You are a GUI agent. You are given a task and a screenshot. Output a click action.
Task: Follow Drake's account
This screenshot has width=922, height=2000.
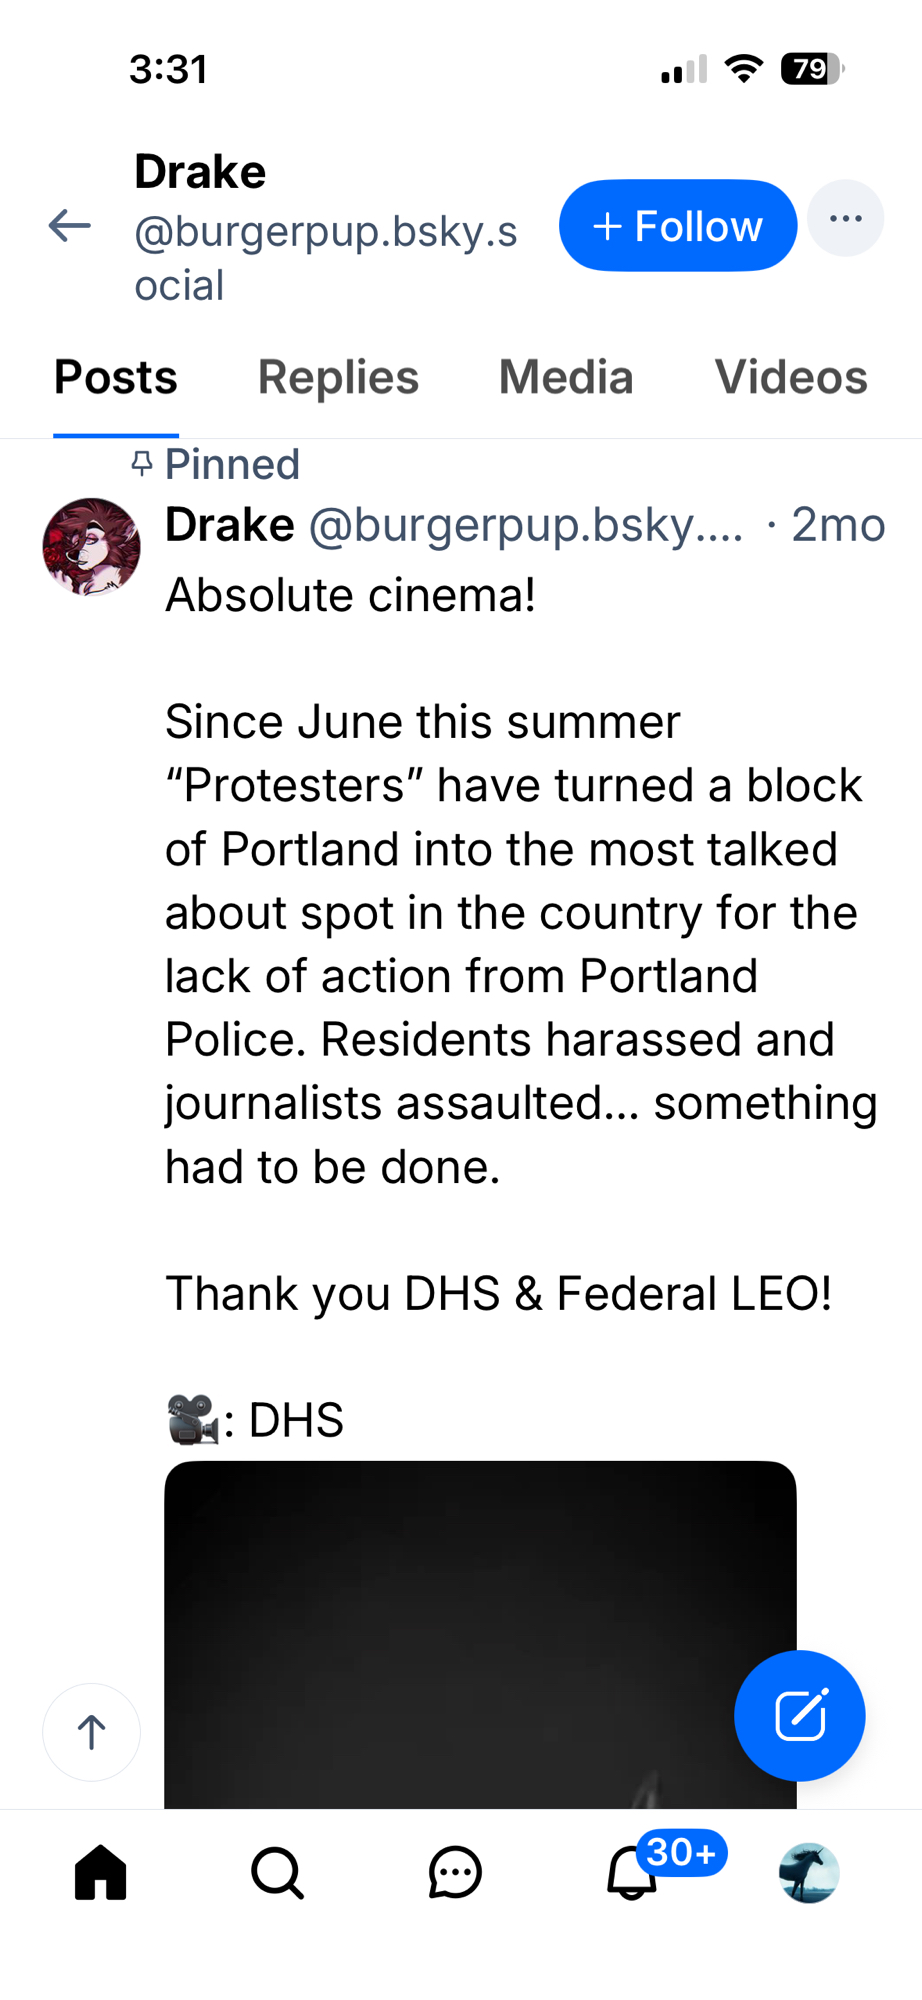[677, 226]
